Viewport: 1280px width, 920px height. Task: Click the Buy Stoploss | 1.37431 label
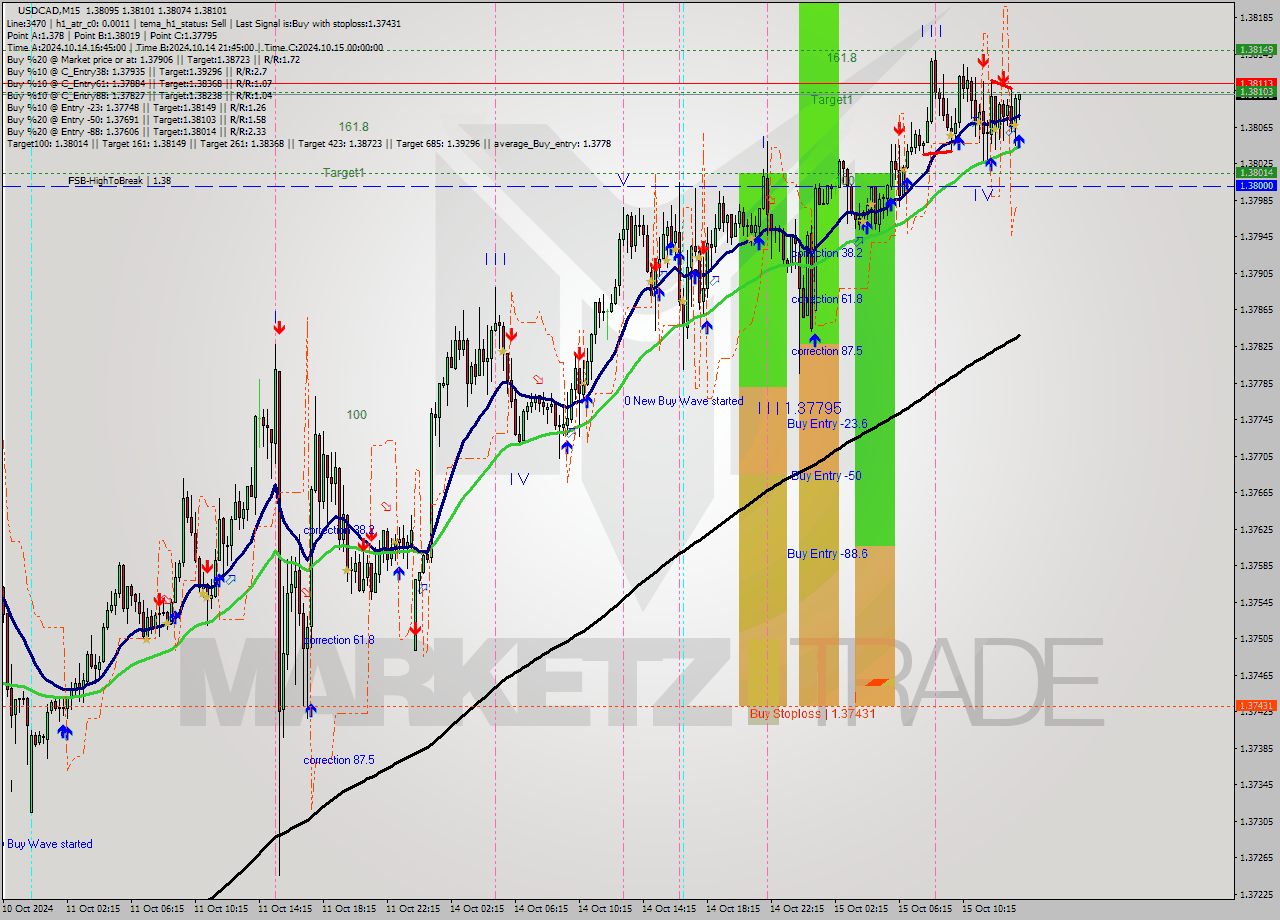(812, 714)
